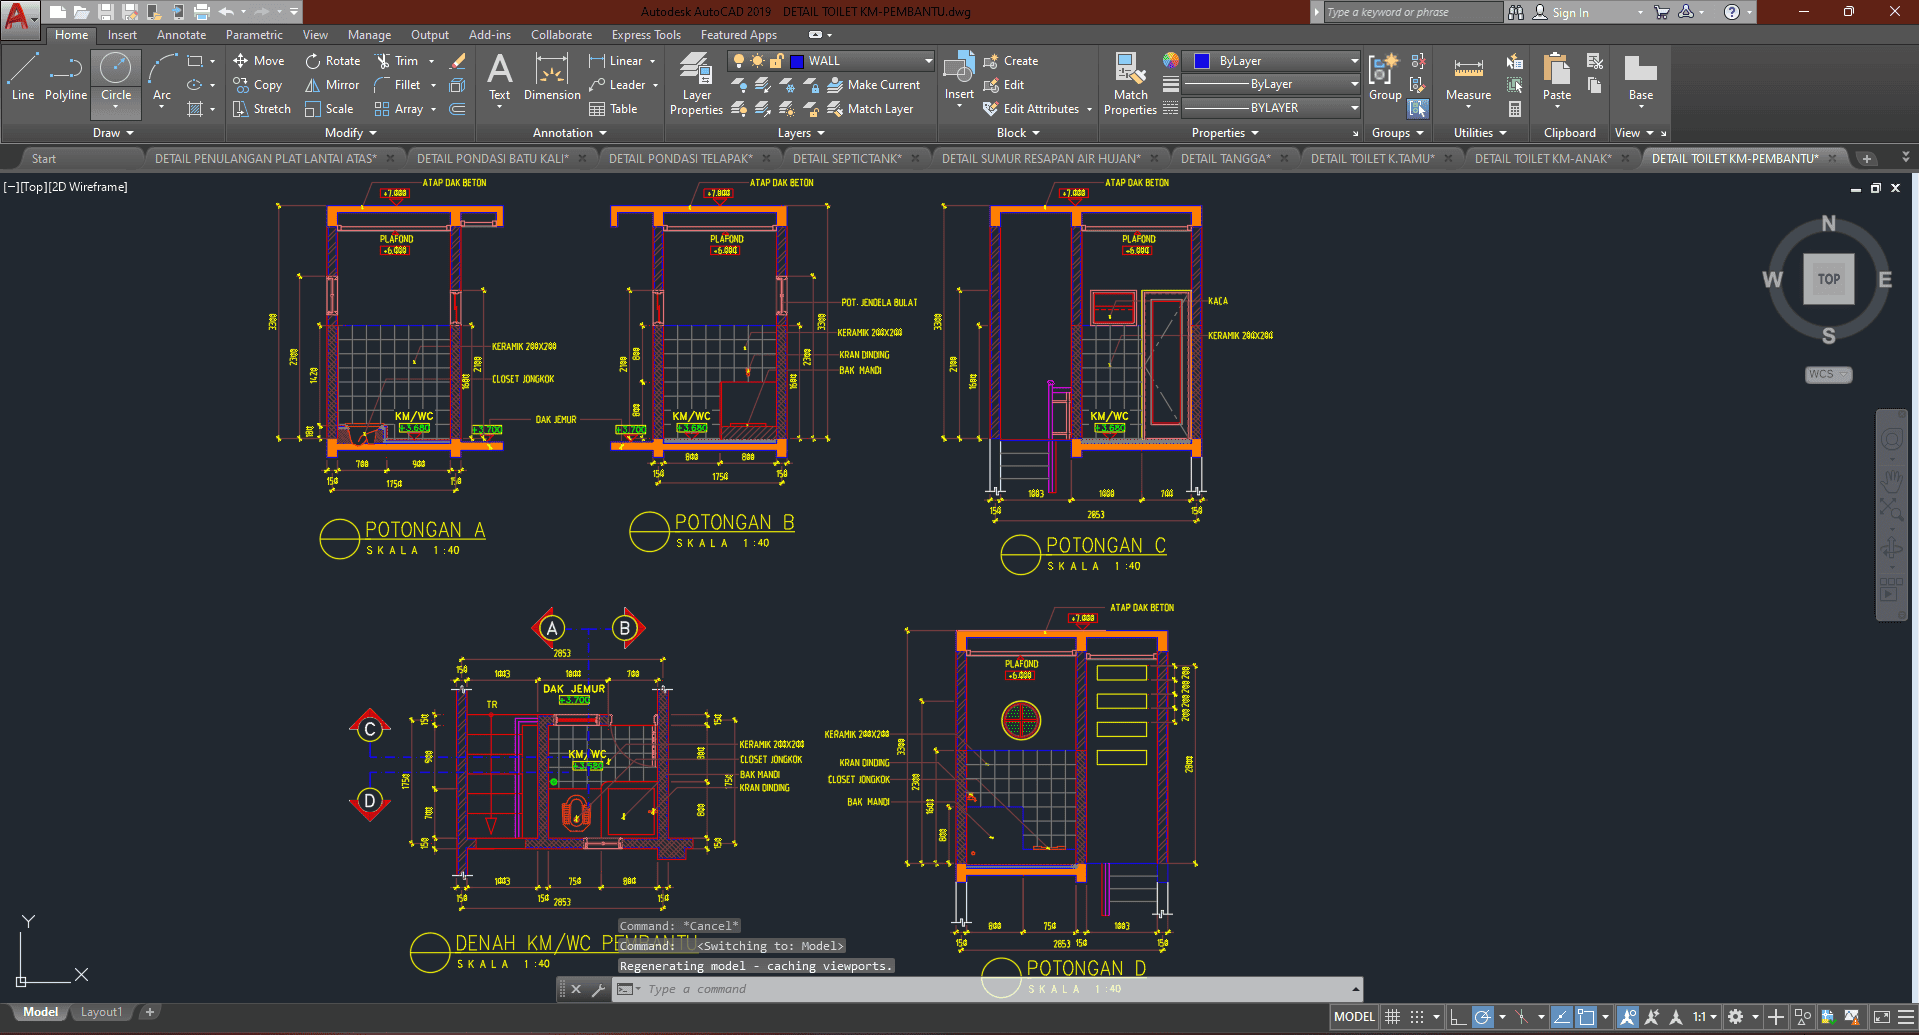This screenshot has height=1035, width=1919.
Task: Open the WALL layer dropdown
Action: click(928, 61)
